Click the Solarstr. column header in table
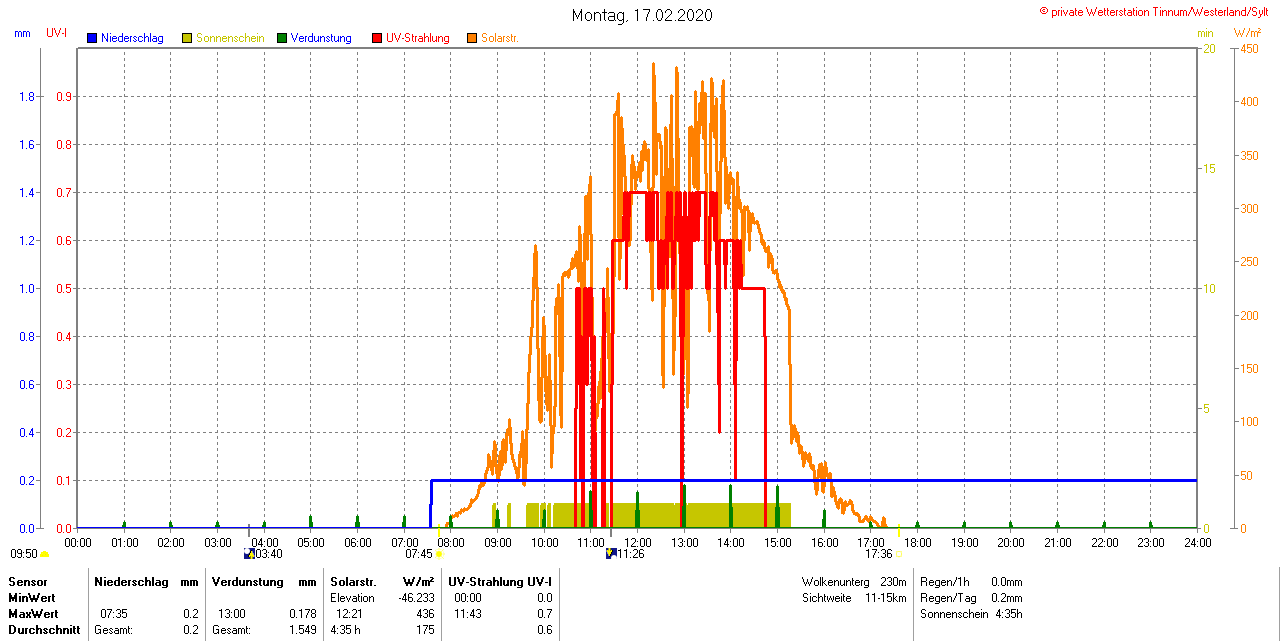Screen dimensions: 1280x641 coord(353,582)
